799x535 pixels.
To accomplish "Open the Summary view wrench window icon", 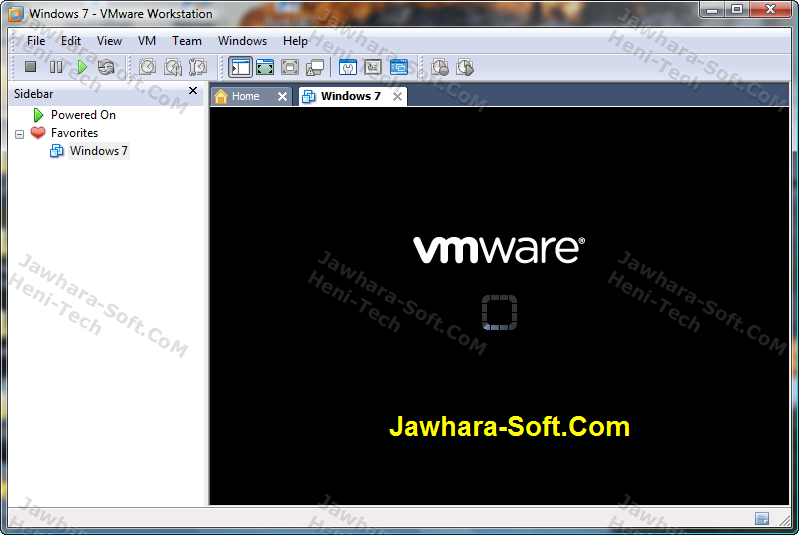I will pyautogui.click(x=348, y=67).
